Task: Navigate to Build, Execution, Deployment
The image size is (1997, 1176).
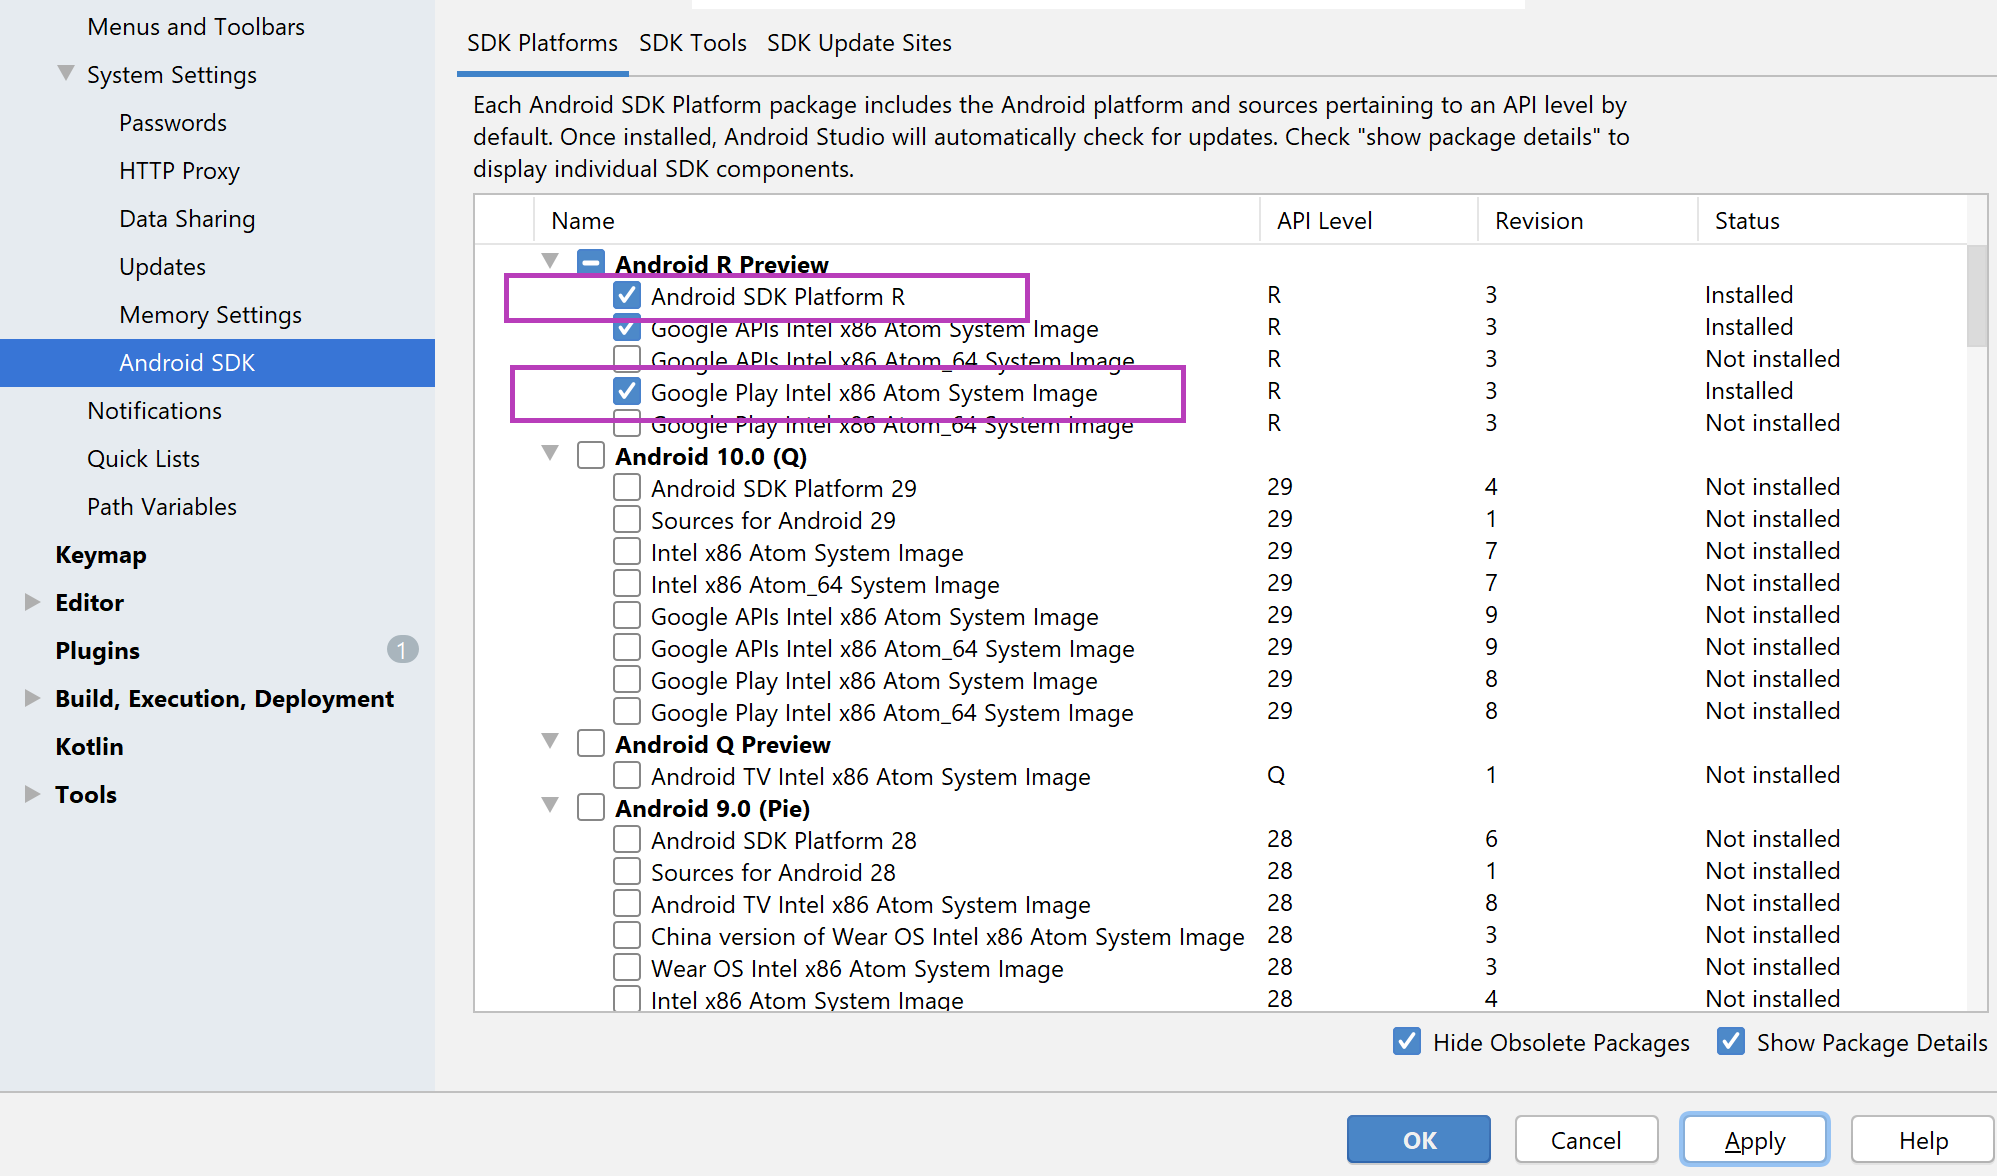Action: (225, 699)
